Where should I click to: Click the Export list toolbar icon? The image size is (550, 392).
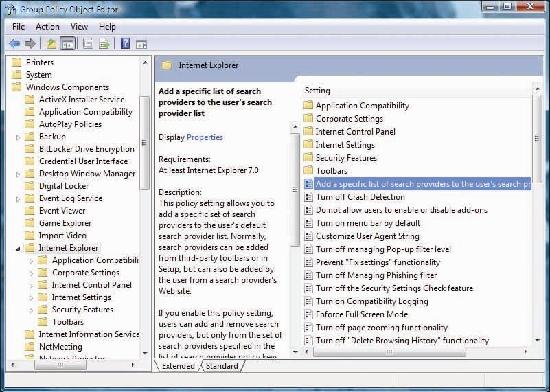[x=104, y=44]
